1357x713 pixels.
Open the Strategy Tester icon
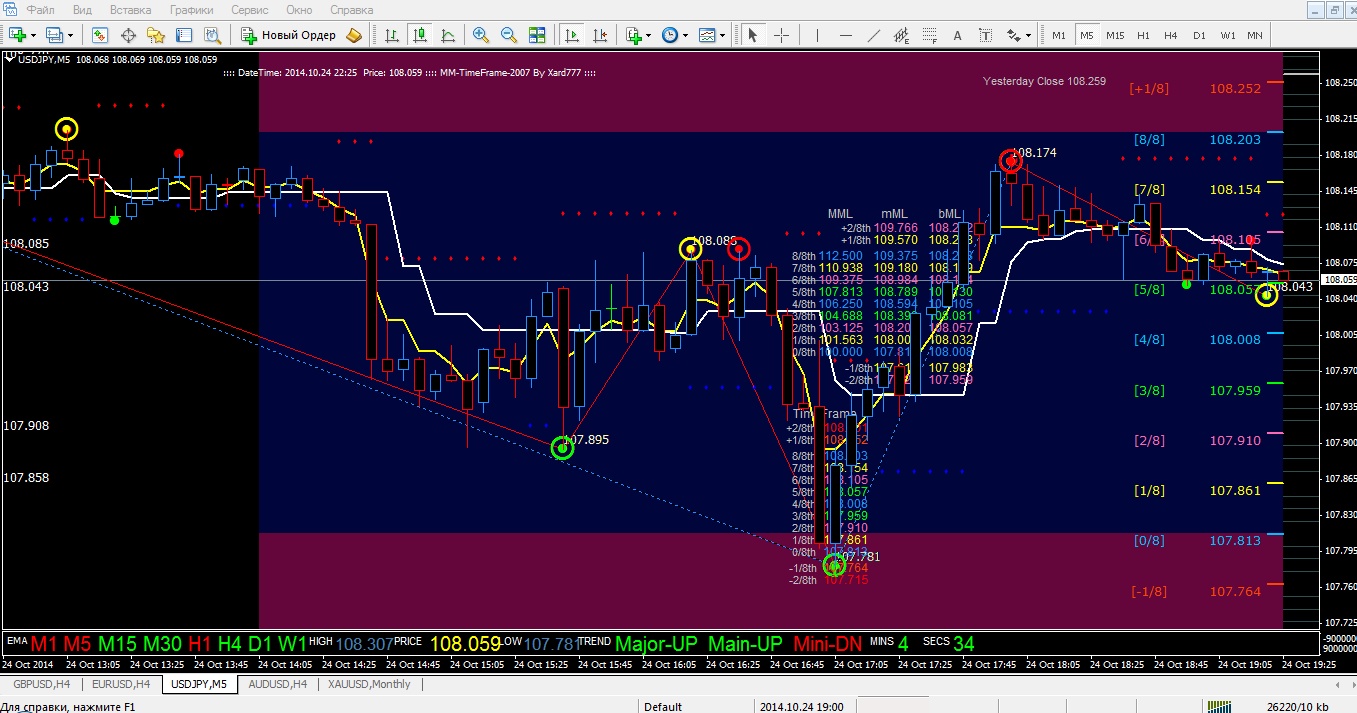(212, 35)
